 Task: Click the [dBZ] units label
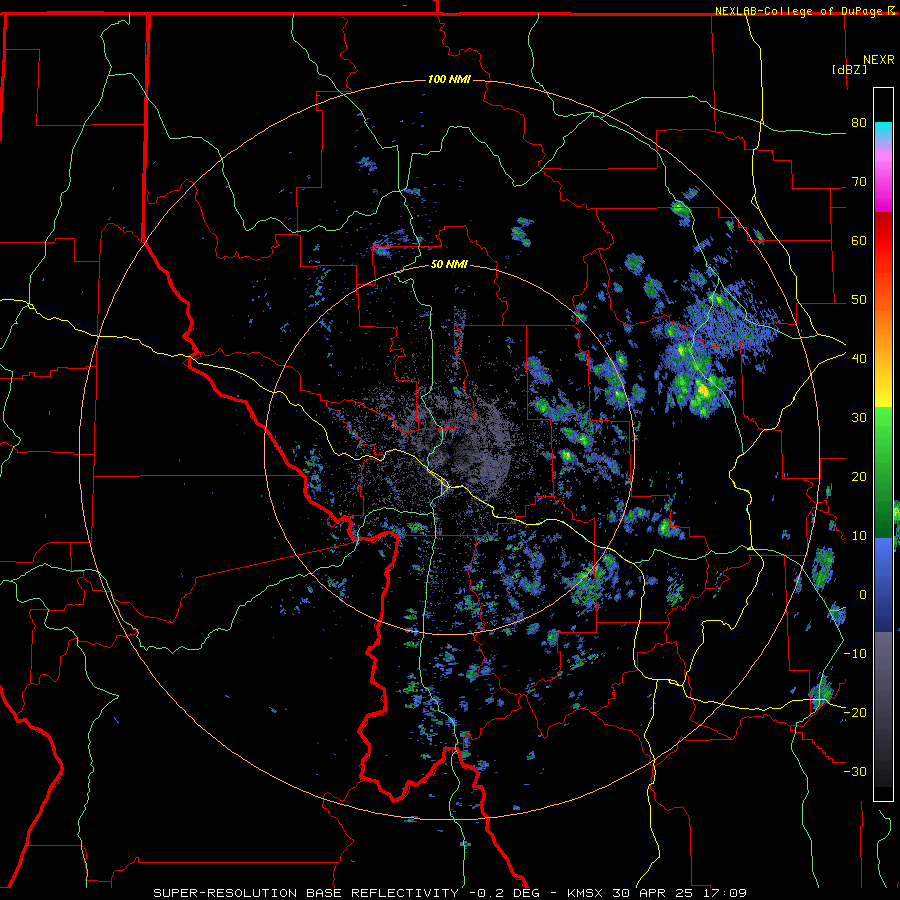pos(849,69)
